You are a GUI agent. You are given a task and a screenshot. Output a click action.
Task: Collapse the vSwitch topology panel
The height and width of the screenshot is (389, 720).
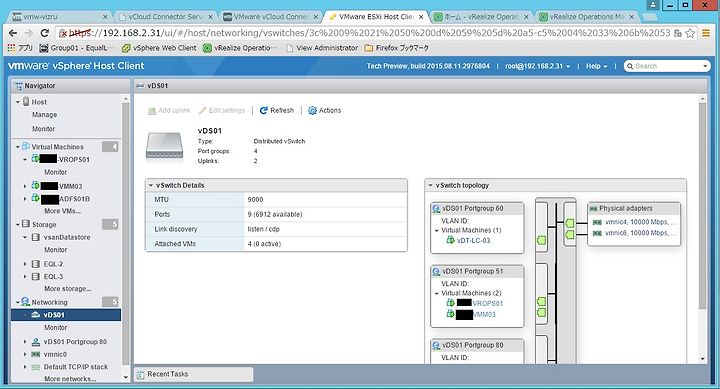click(x=431, y=186)
